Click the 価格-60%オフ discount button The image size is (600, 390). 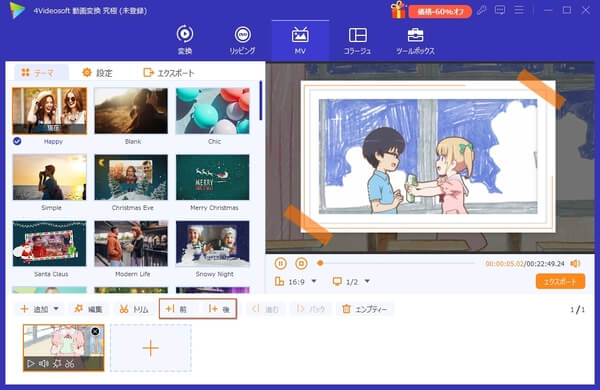(440, 11)
